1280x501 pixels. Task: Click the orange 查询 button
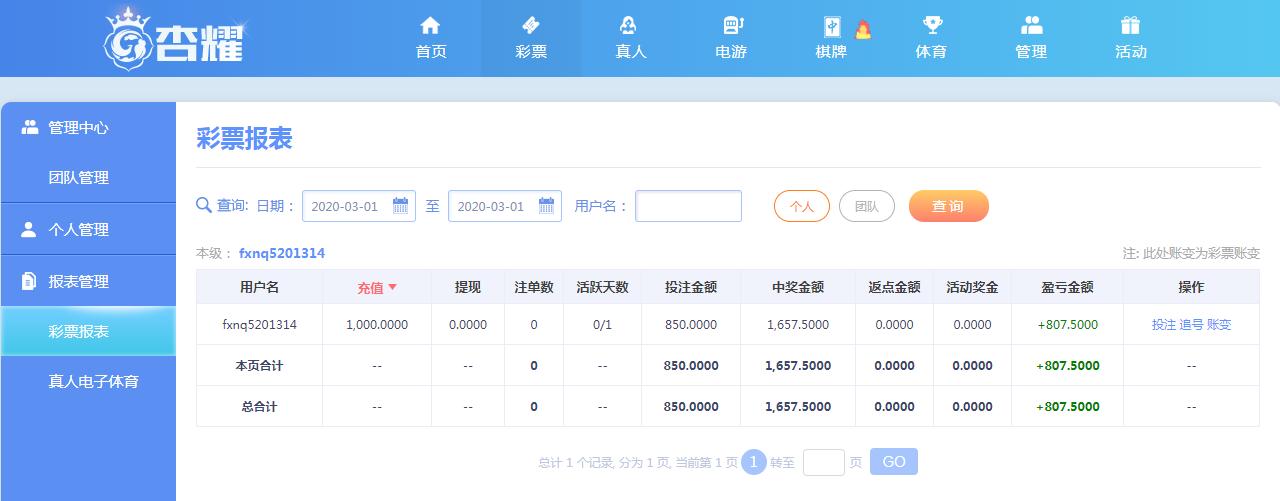tap(948, 206)
